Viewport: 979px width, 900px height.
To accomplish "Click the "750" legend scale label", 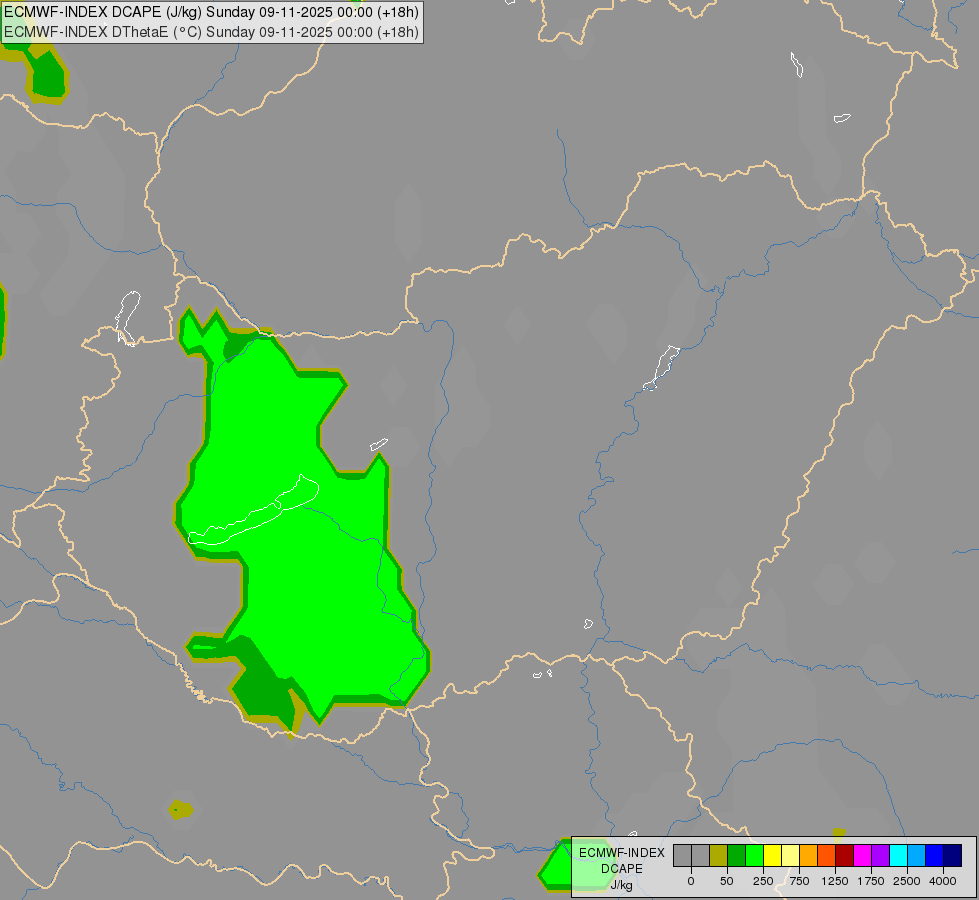I will point(799,881).
